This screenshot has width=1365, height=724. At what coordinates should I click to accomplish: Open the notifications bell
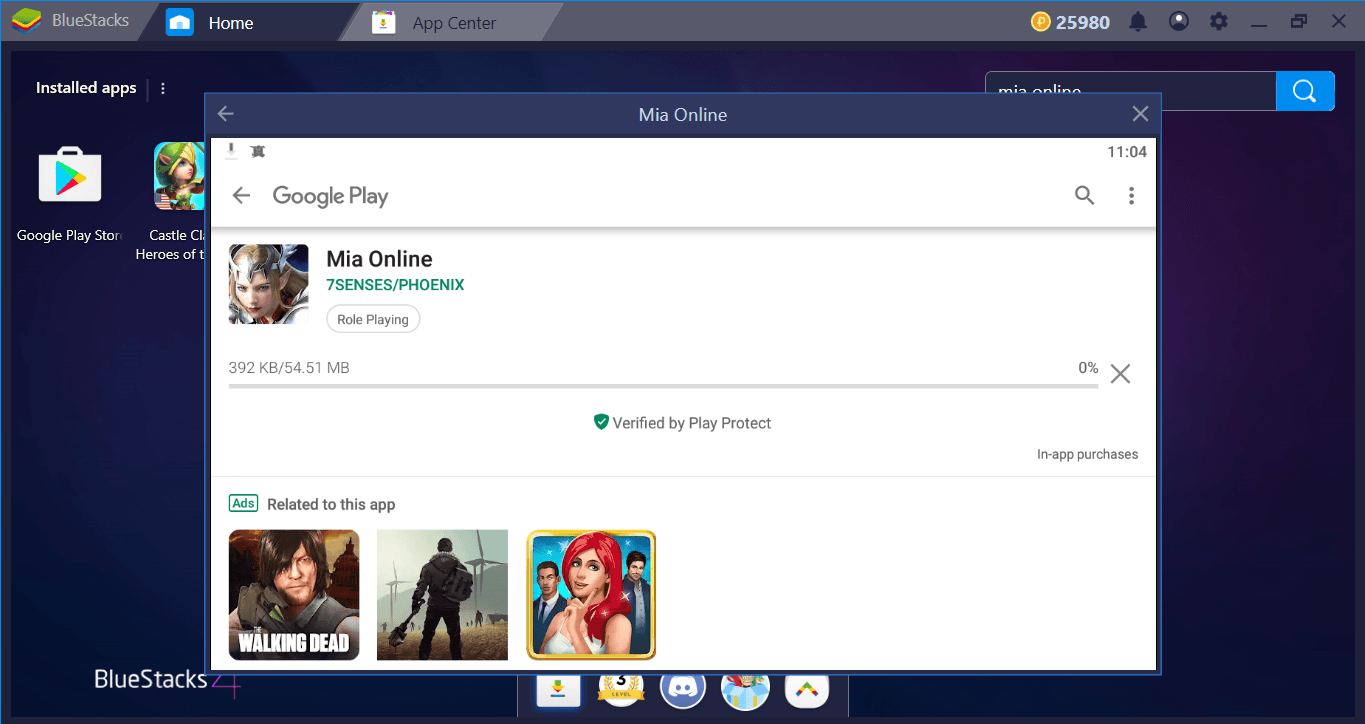(x=1138, y=21)
